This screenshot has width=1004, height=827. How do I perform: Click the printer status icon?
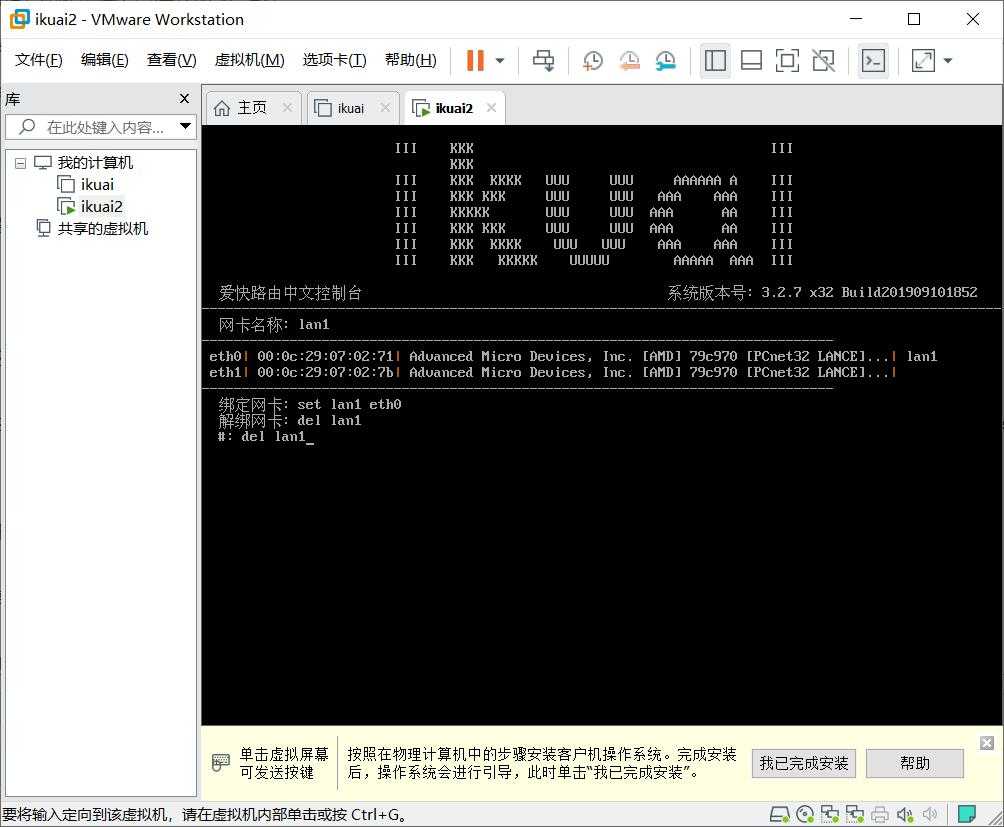click(880, 815)
